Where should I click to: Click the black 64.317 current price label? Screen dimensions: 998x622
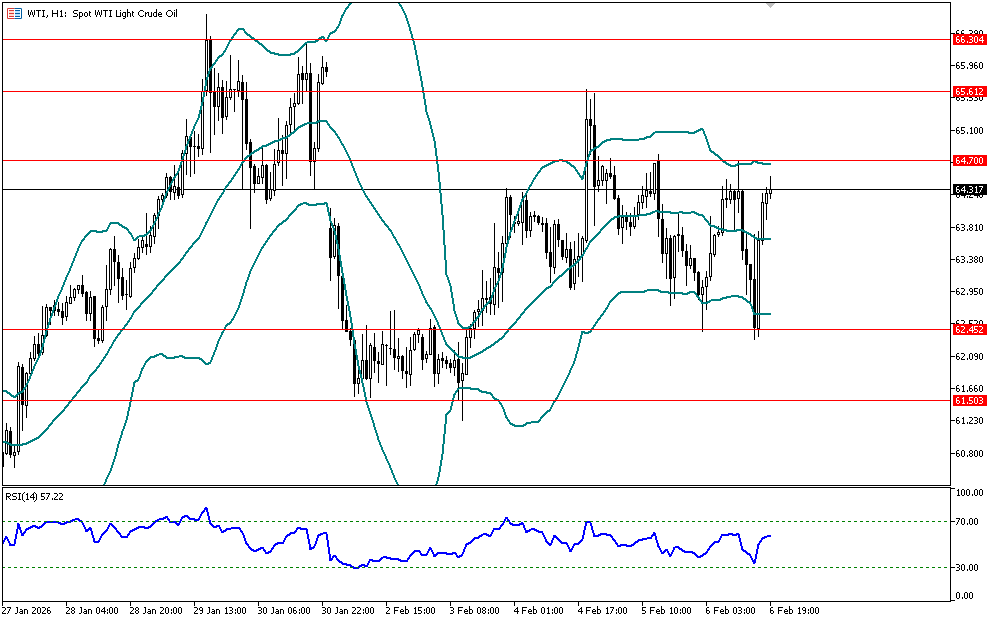click(x=970, y=189)
